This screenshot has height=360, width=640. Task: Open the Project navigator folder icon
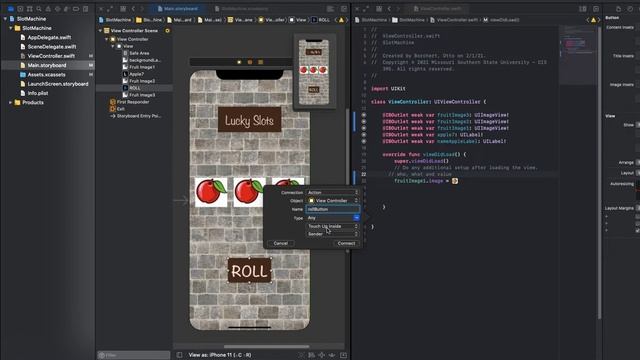(11, 9)
